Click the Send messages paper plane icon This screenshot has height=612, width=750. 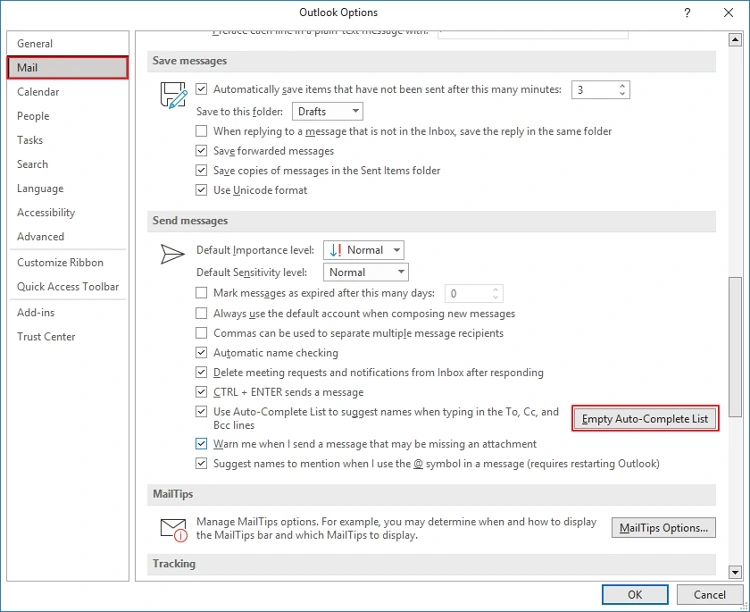[x=174, y=254]
